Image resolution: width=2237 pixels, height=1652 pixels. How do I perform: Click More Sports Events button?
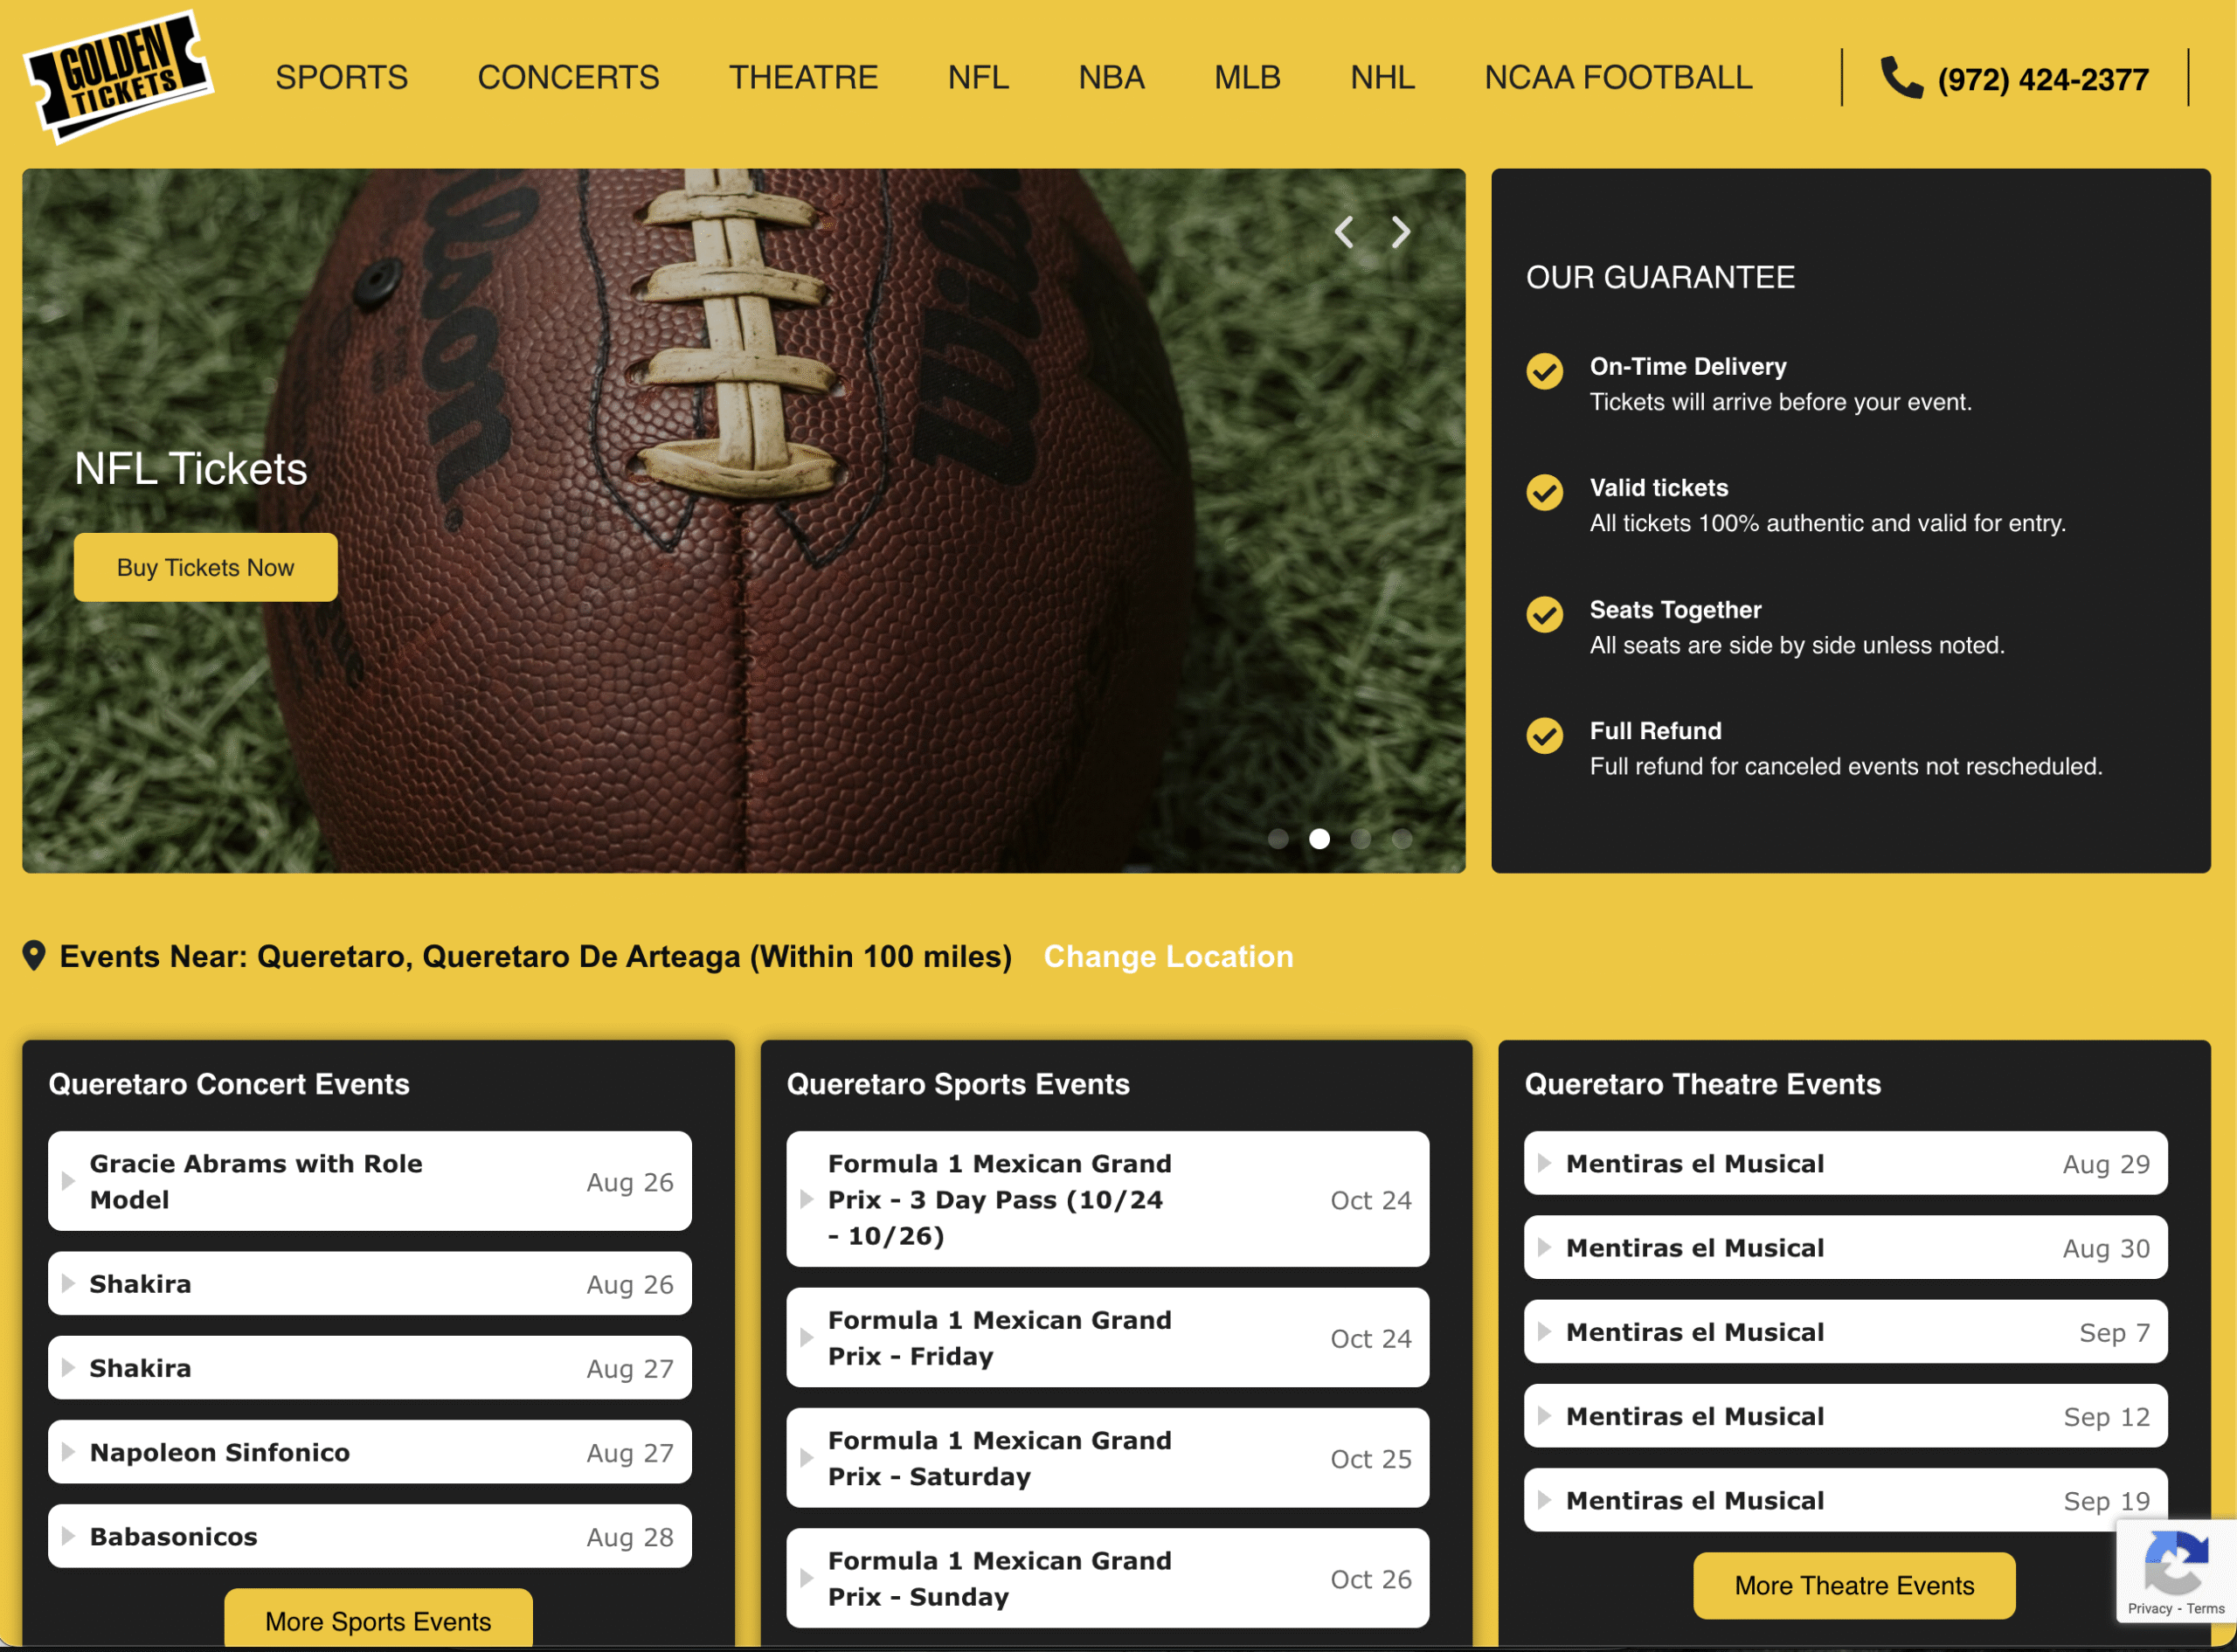pos(378,1618)
